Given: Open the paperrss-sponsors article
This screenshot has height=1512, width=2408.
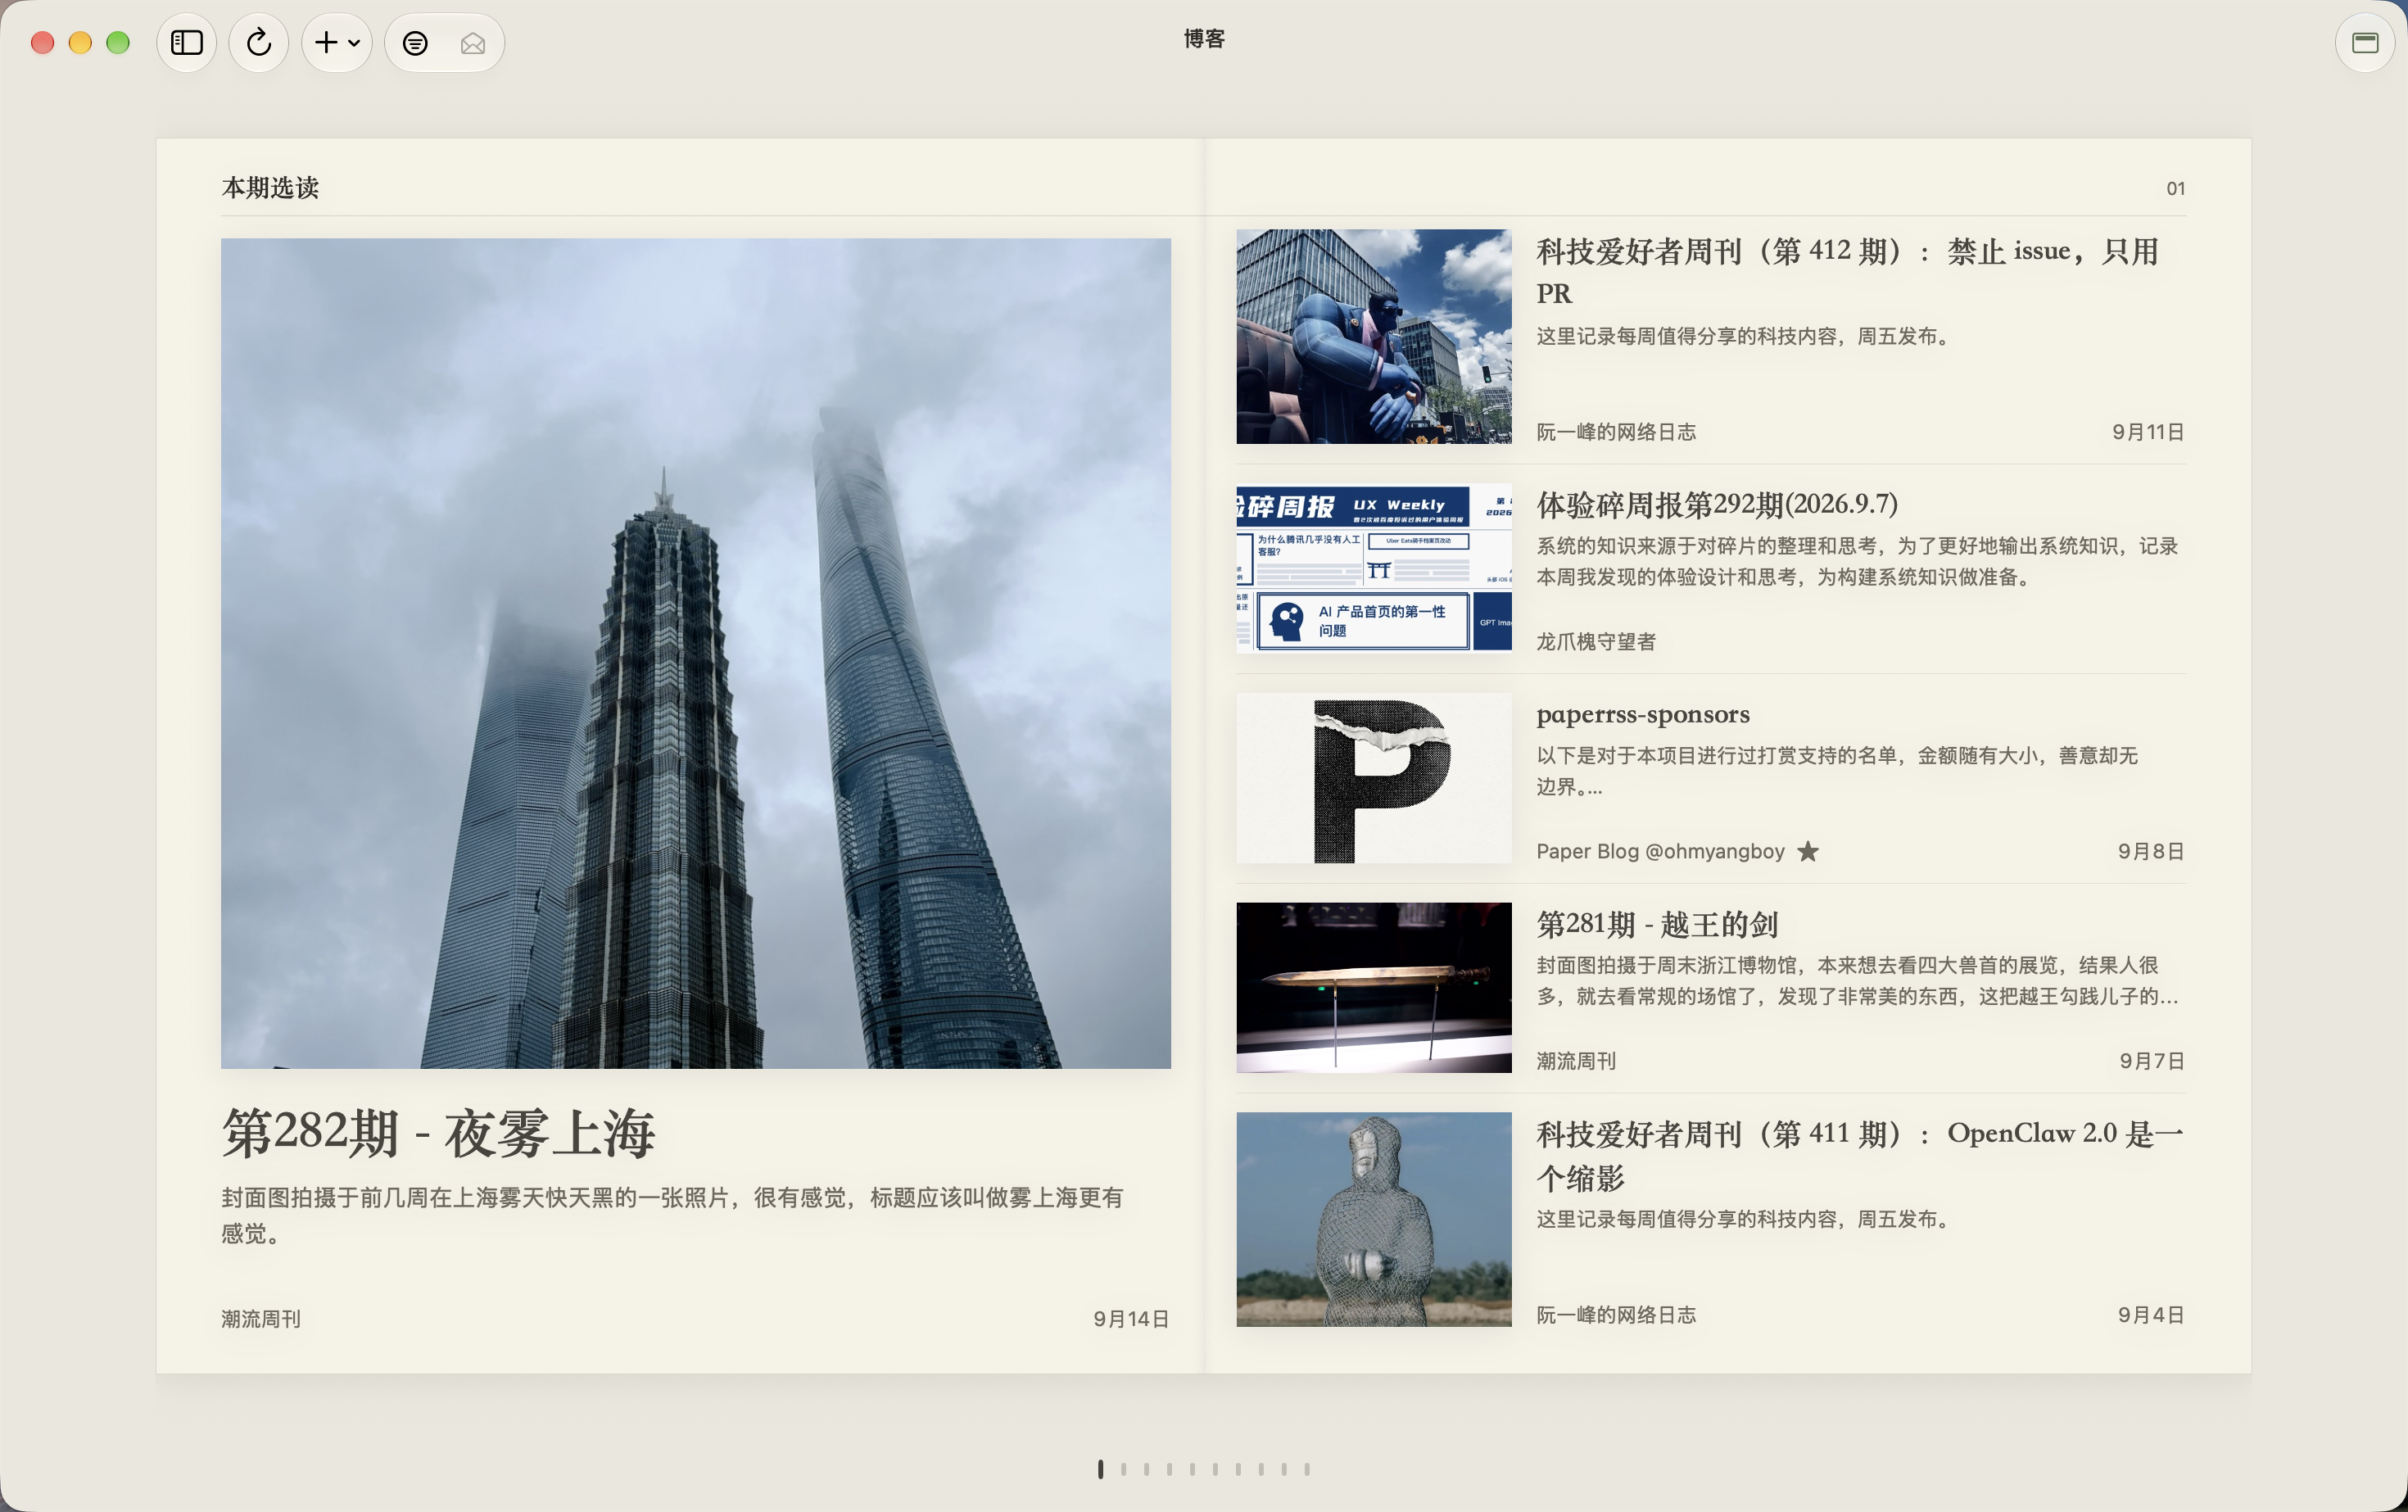Looking at the screenshot, I should pyautogui.click(x=1643, y=714).
